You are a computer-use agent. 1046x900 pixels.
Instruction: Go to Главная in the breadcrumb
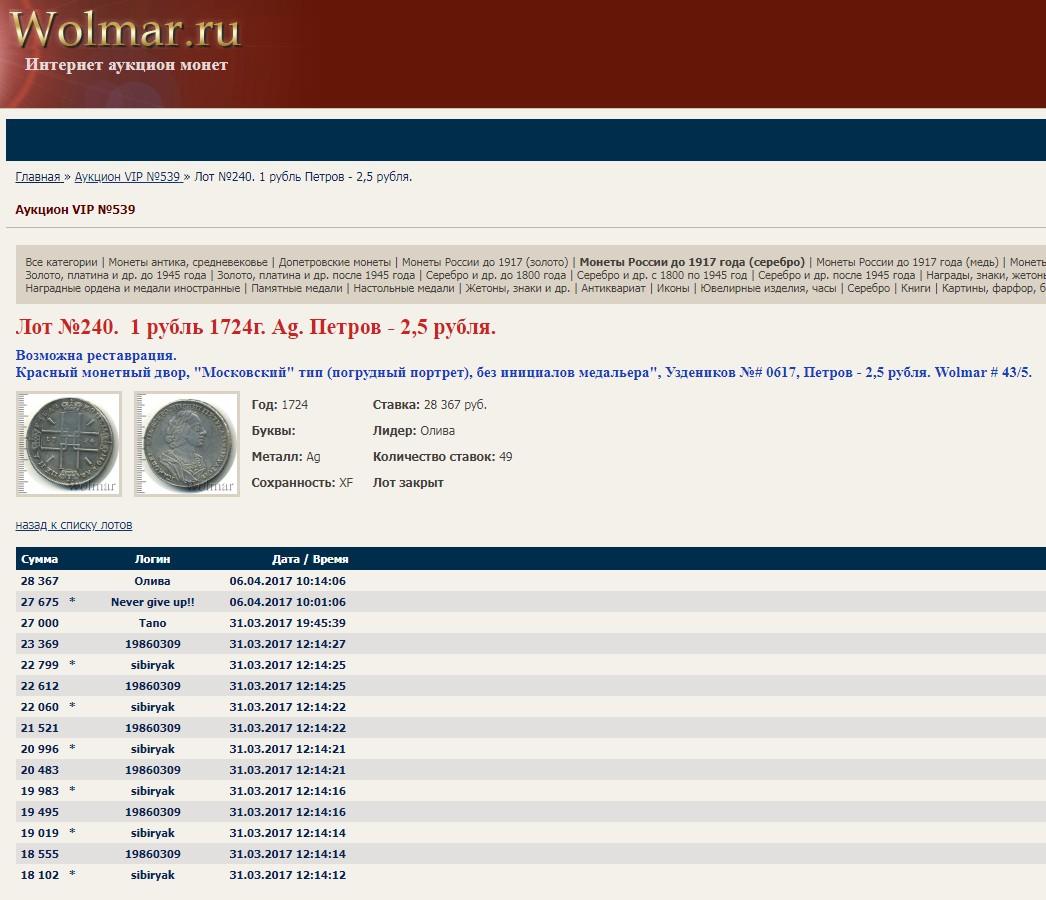click(38, 177)
